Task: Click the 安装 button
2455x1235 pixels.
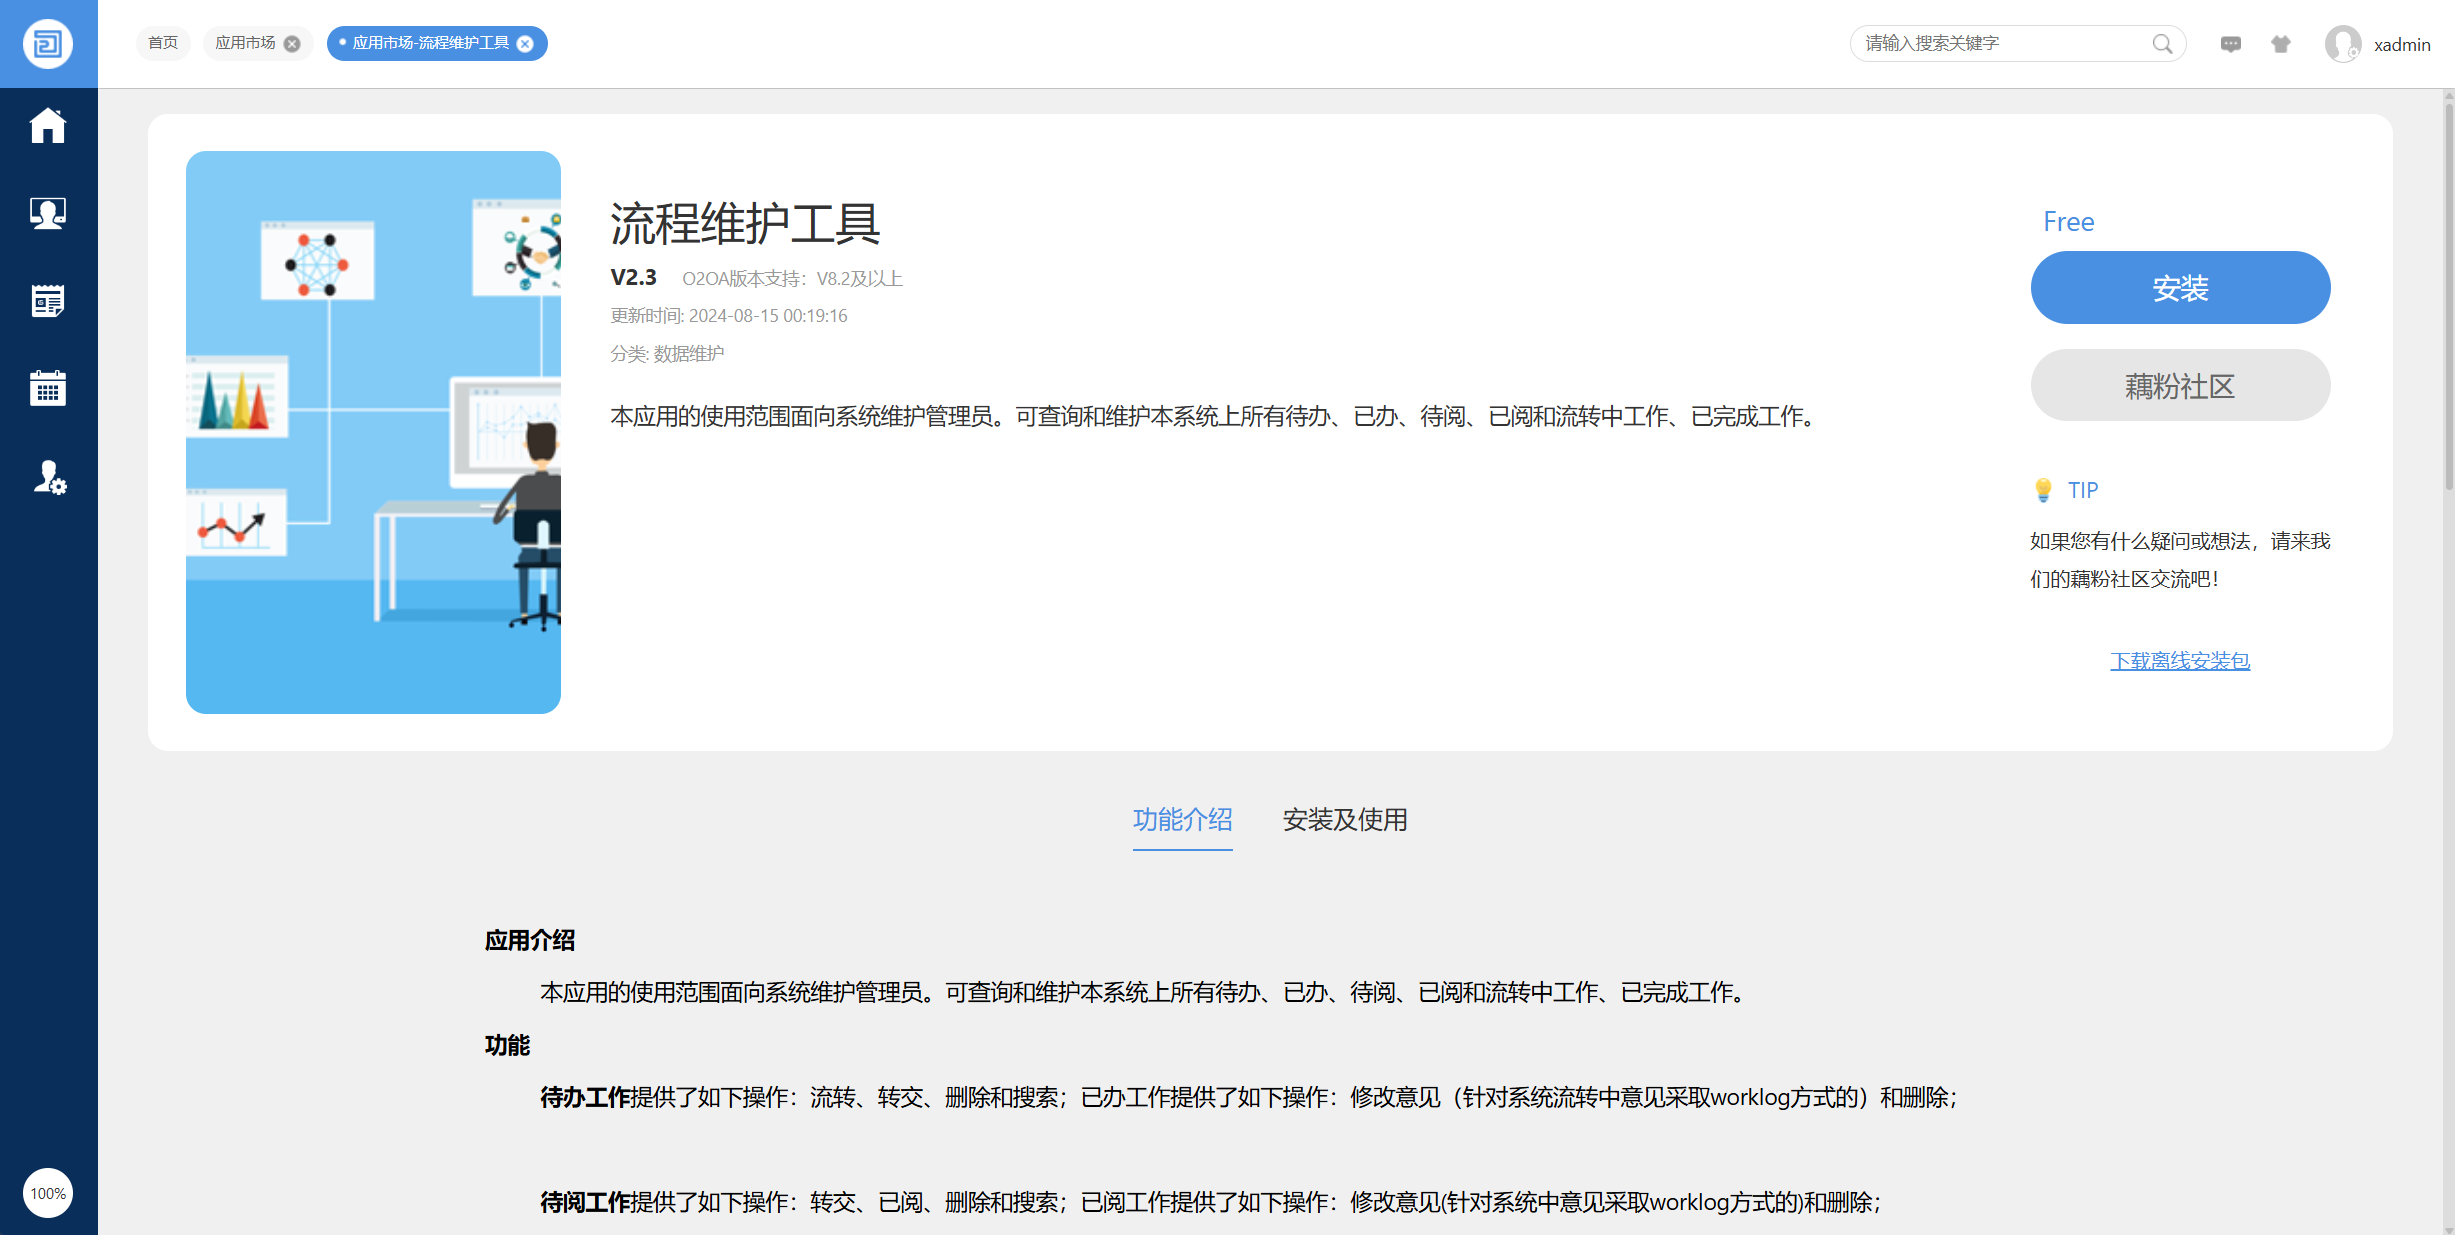Action: click(x=2180, y=288)
